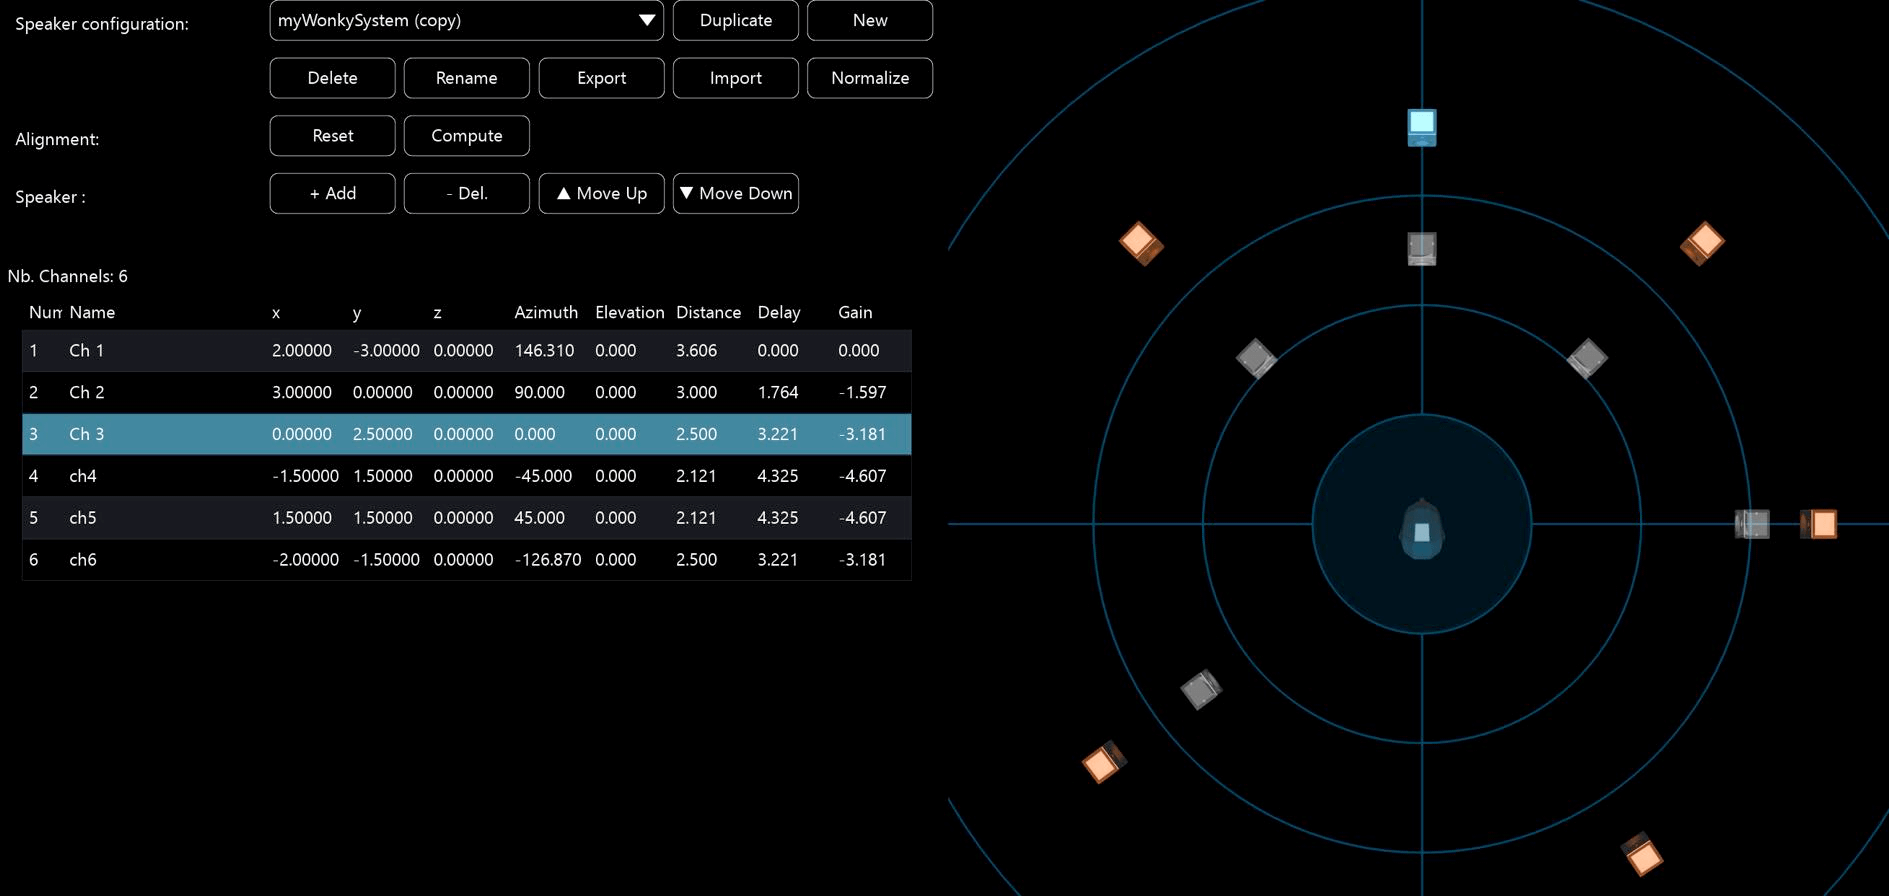
Task: Click the blue highlighted Ch 3 speaker icon
Action: (x=1421, y=127)
